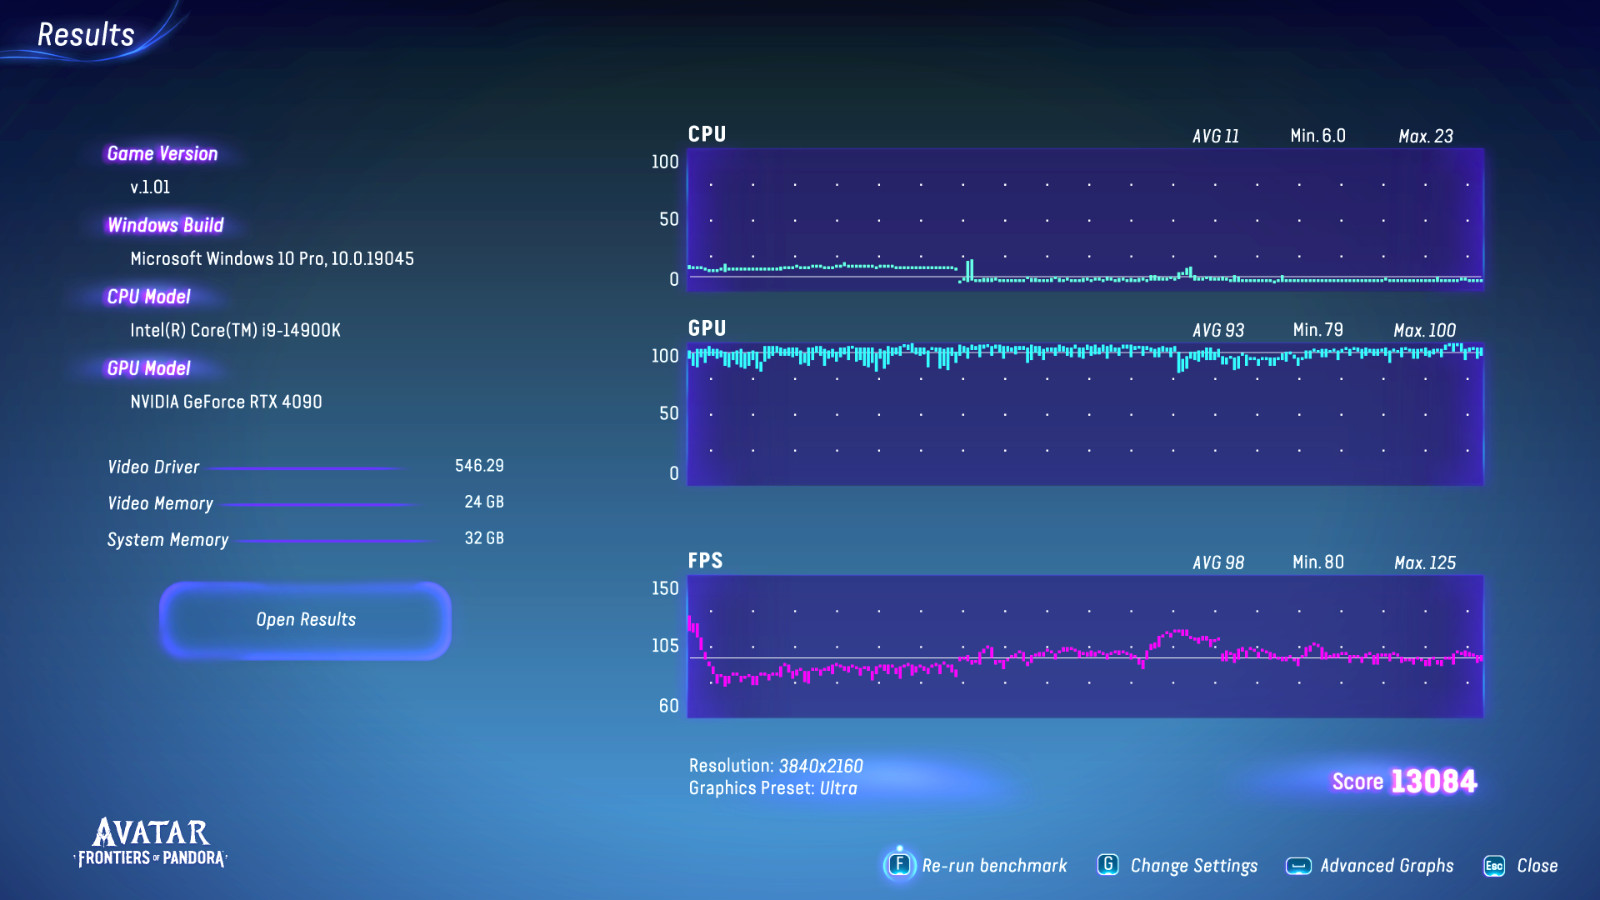The height and width of the screenshot is (900, 1600).
Task: Show Advanced Graphs
Action: [x=1387, y=866]
